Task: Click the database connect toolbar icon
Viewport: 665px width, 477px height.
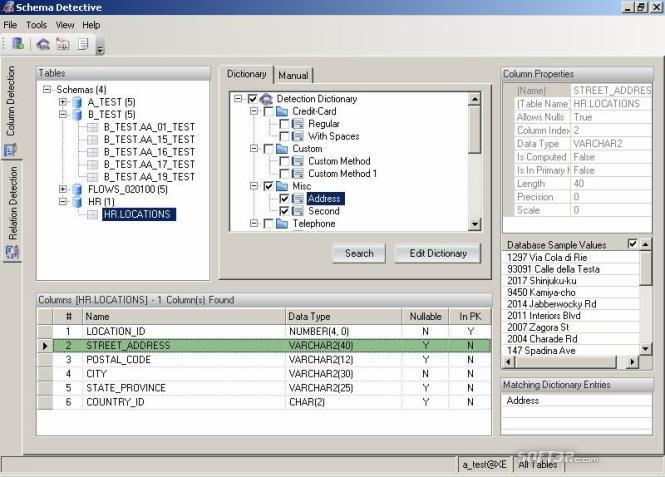Action: (18, 44)
